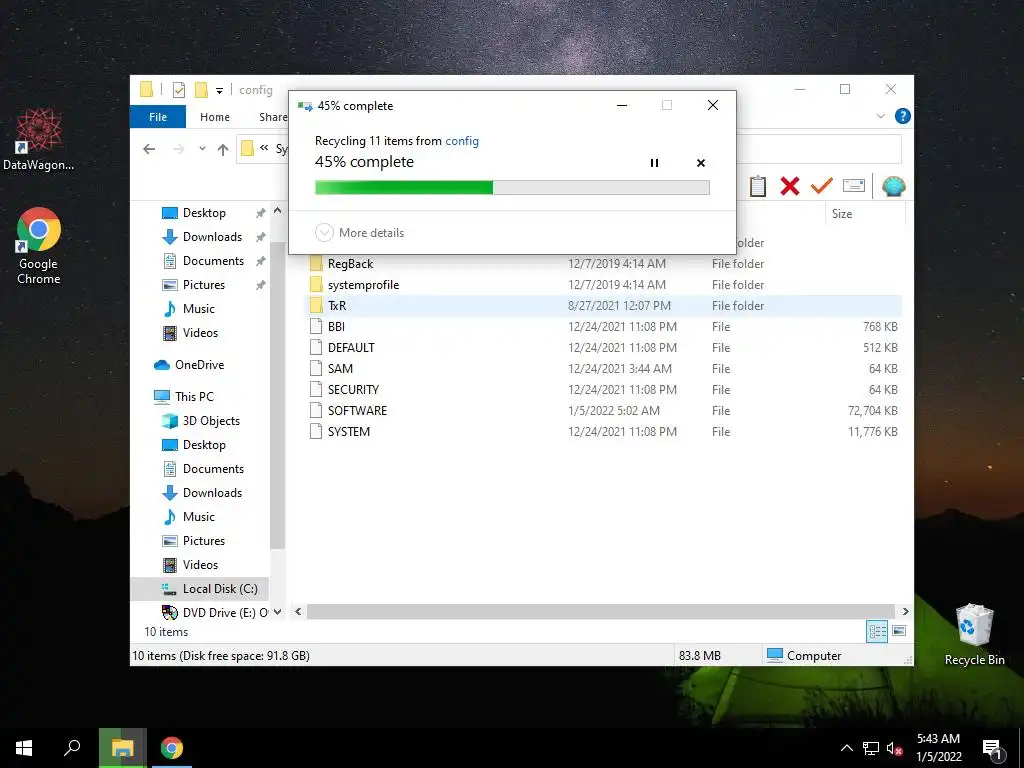Switch to large icons view layout
The height and width of the screenshot is (768, 1024).
[899, 631]
